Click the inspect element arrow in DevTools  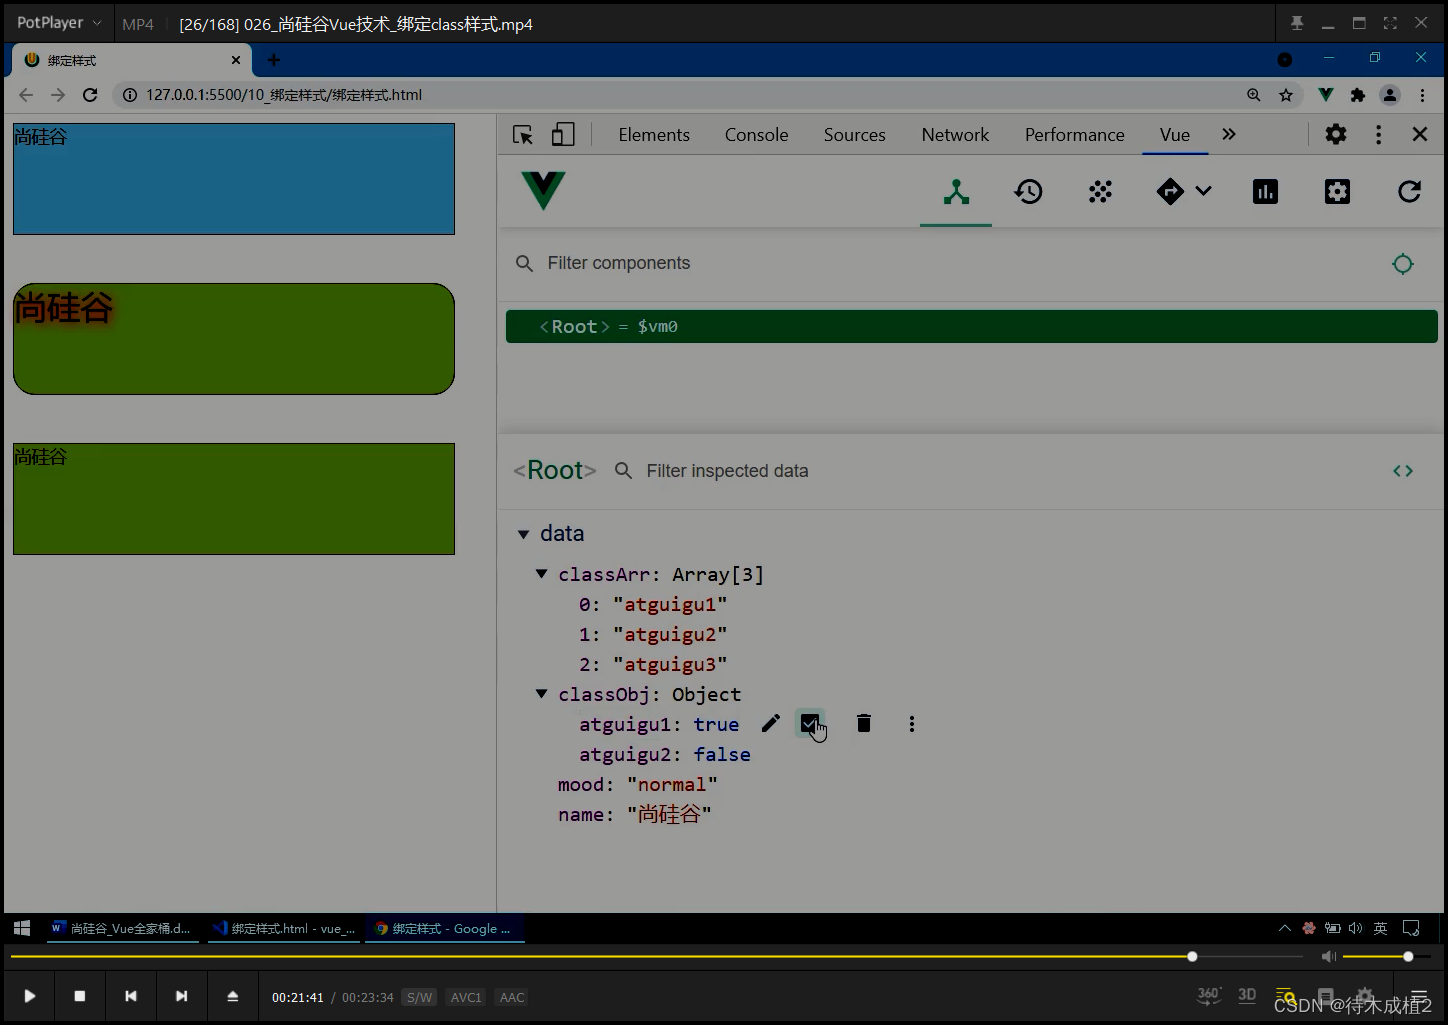pos(523,135)
